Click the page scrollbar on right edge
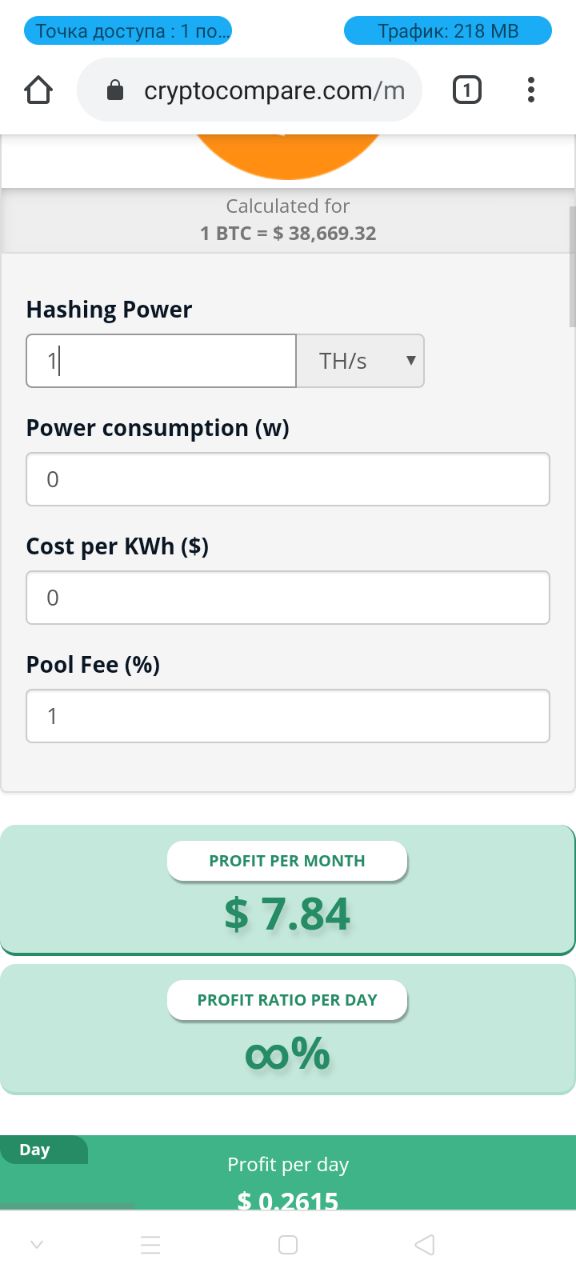Image resolution: width=576 pixels, height=1280 pixels. coord(572,266)
